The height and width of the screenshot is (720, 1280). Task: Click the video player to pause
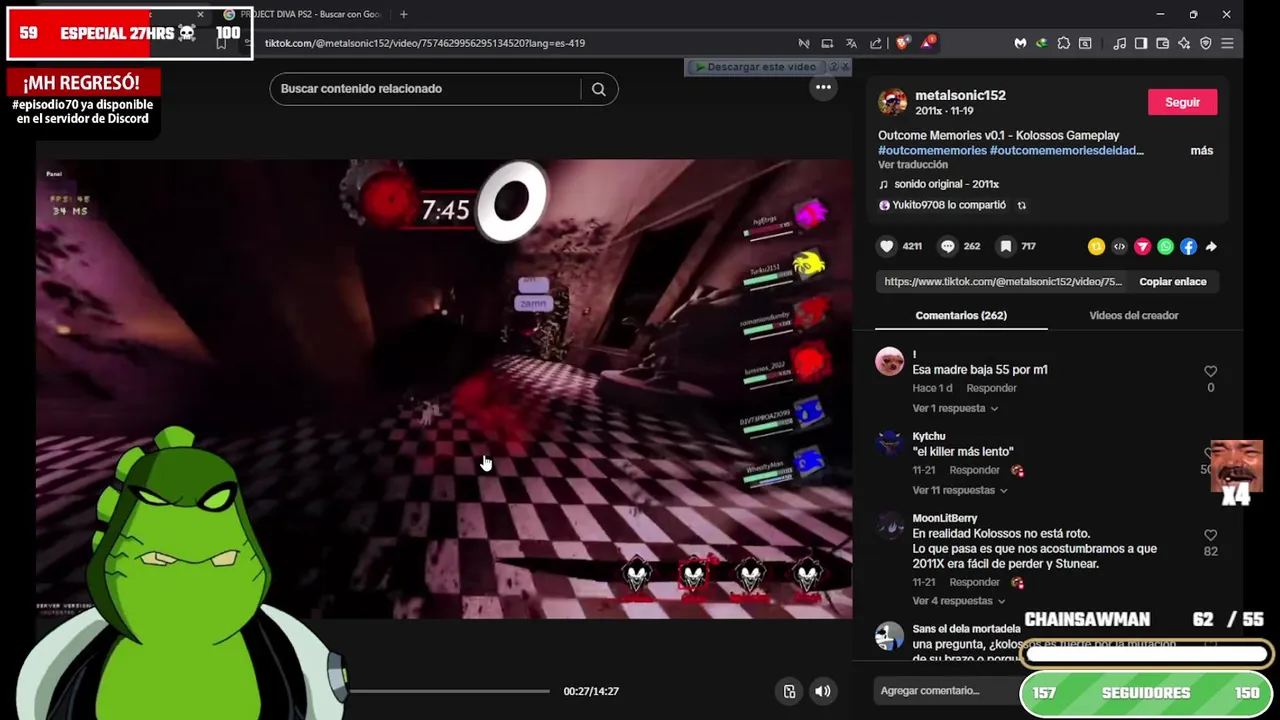tap(444, 389)
